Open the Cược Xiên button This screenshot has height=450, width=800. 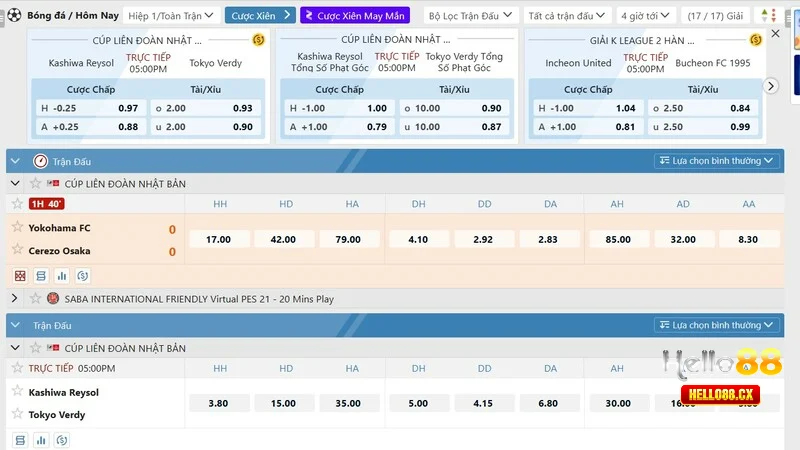click(260, 15)
